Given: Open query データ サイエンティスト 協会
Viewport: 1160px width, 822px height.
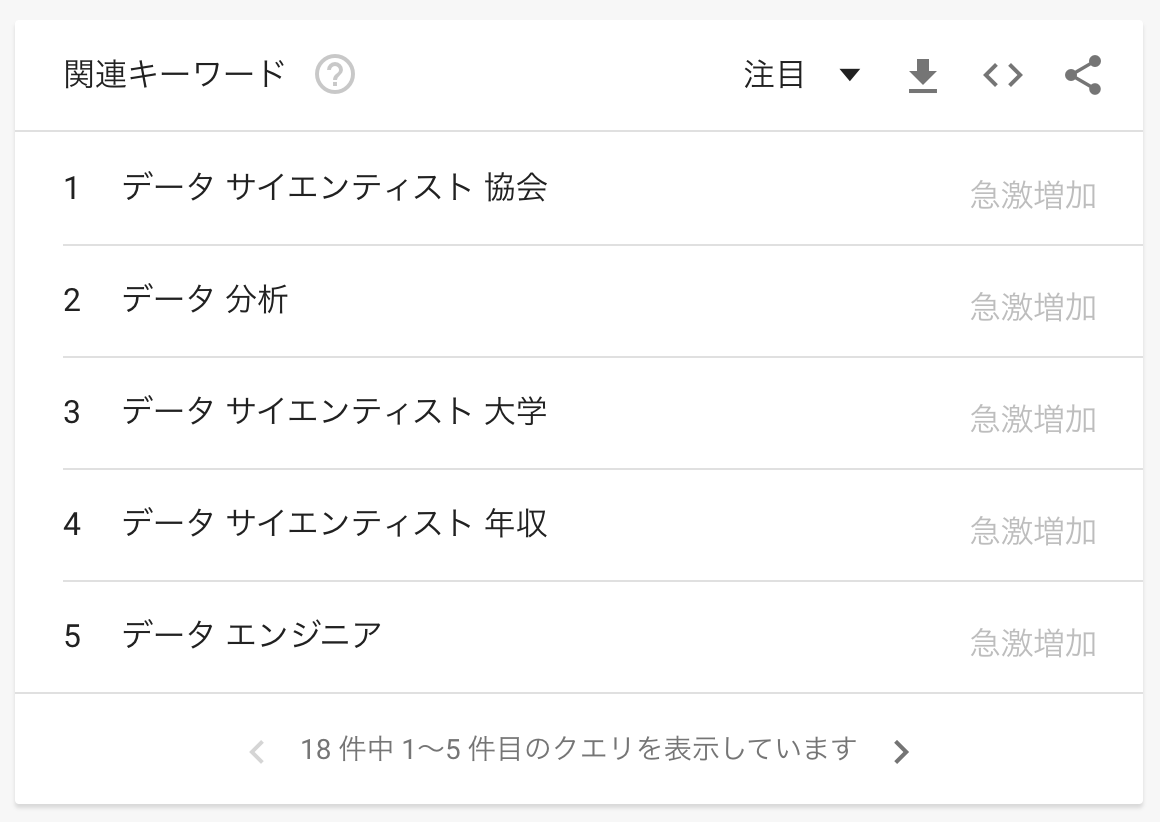Looking at the screenshot, I should tap(334, 187).
